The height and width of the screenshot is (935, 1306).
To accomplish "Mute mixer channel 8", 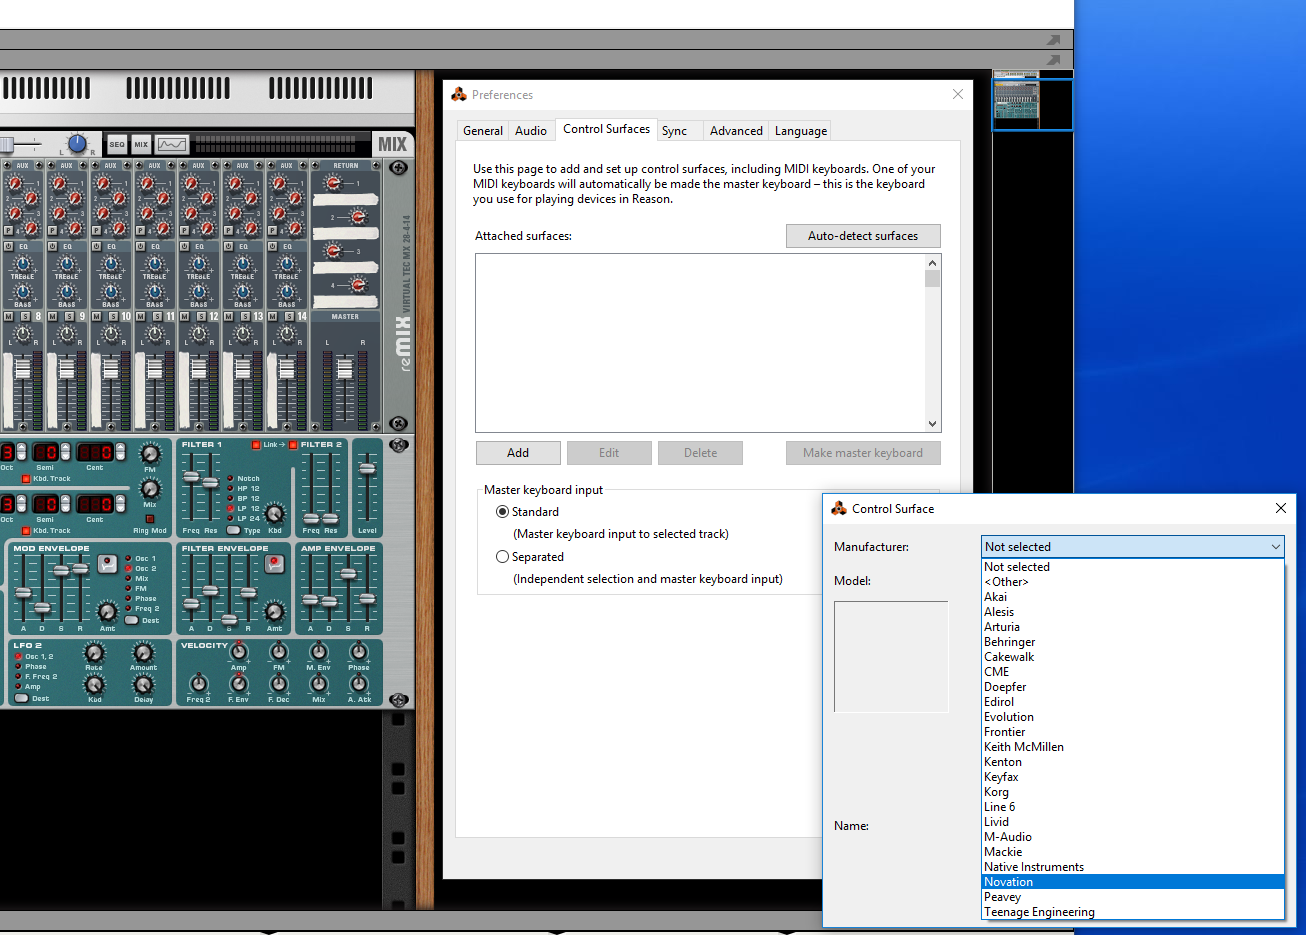I will point(9,316).
